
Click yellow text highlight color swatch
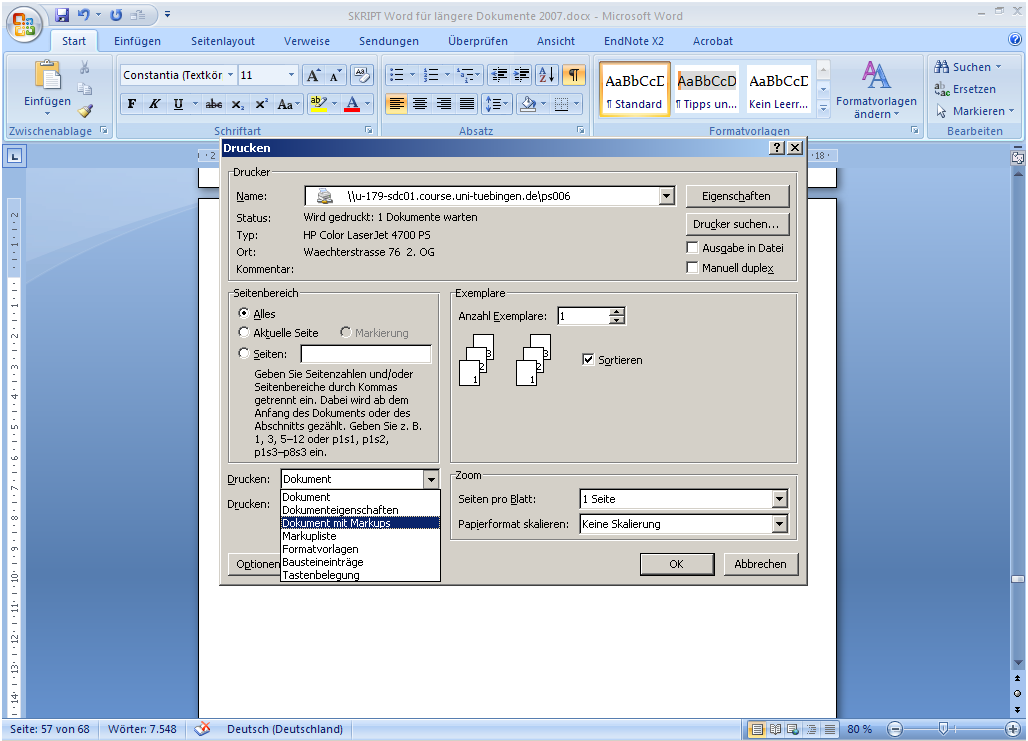coord(319,104)
